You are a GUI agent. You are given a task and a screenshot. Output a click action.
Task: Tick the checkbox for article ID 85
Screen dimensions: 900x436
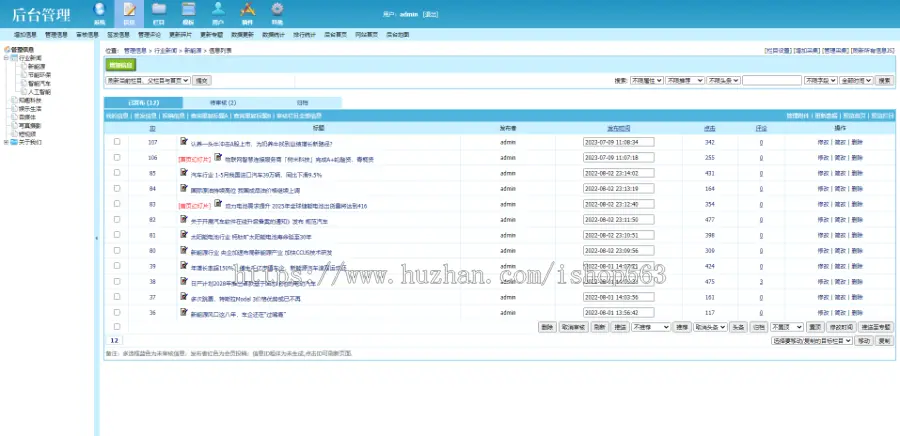click(117, 173)
